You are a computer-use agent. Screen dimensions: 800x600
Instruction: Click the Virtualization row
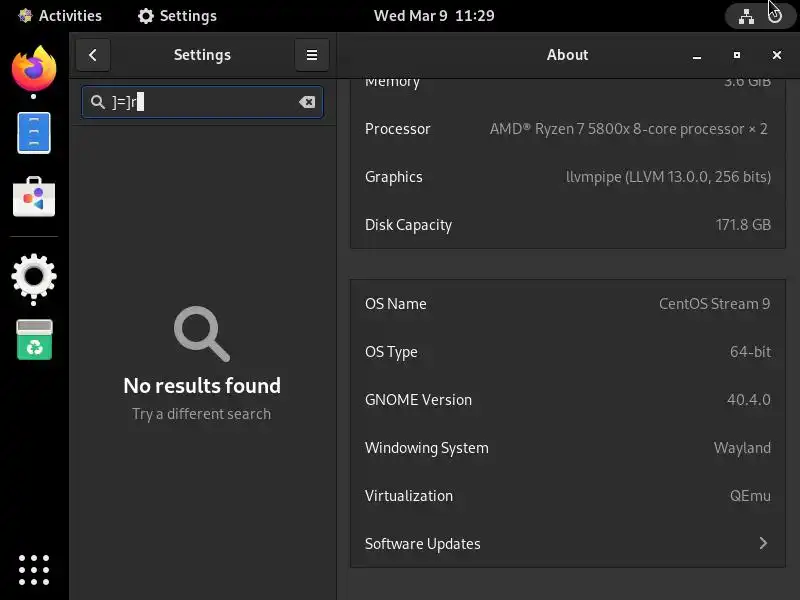[x=568, y=496]
